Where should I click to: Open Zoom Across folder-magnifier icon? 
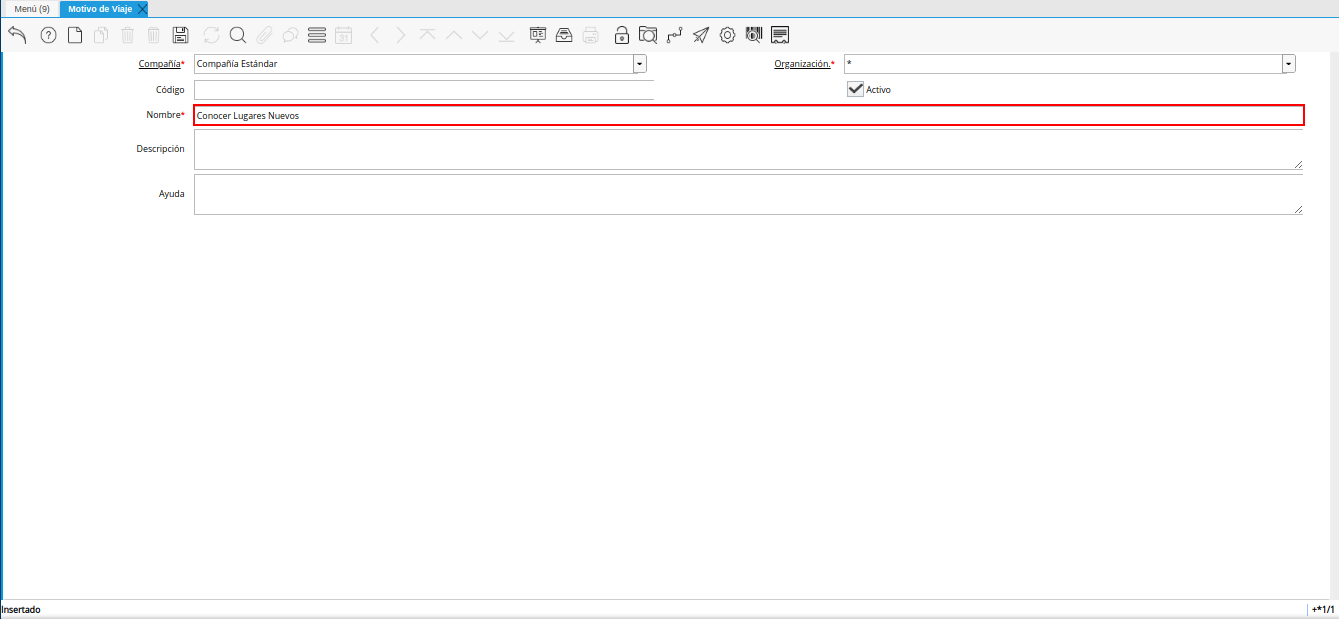point(648,35)
